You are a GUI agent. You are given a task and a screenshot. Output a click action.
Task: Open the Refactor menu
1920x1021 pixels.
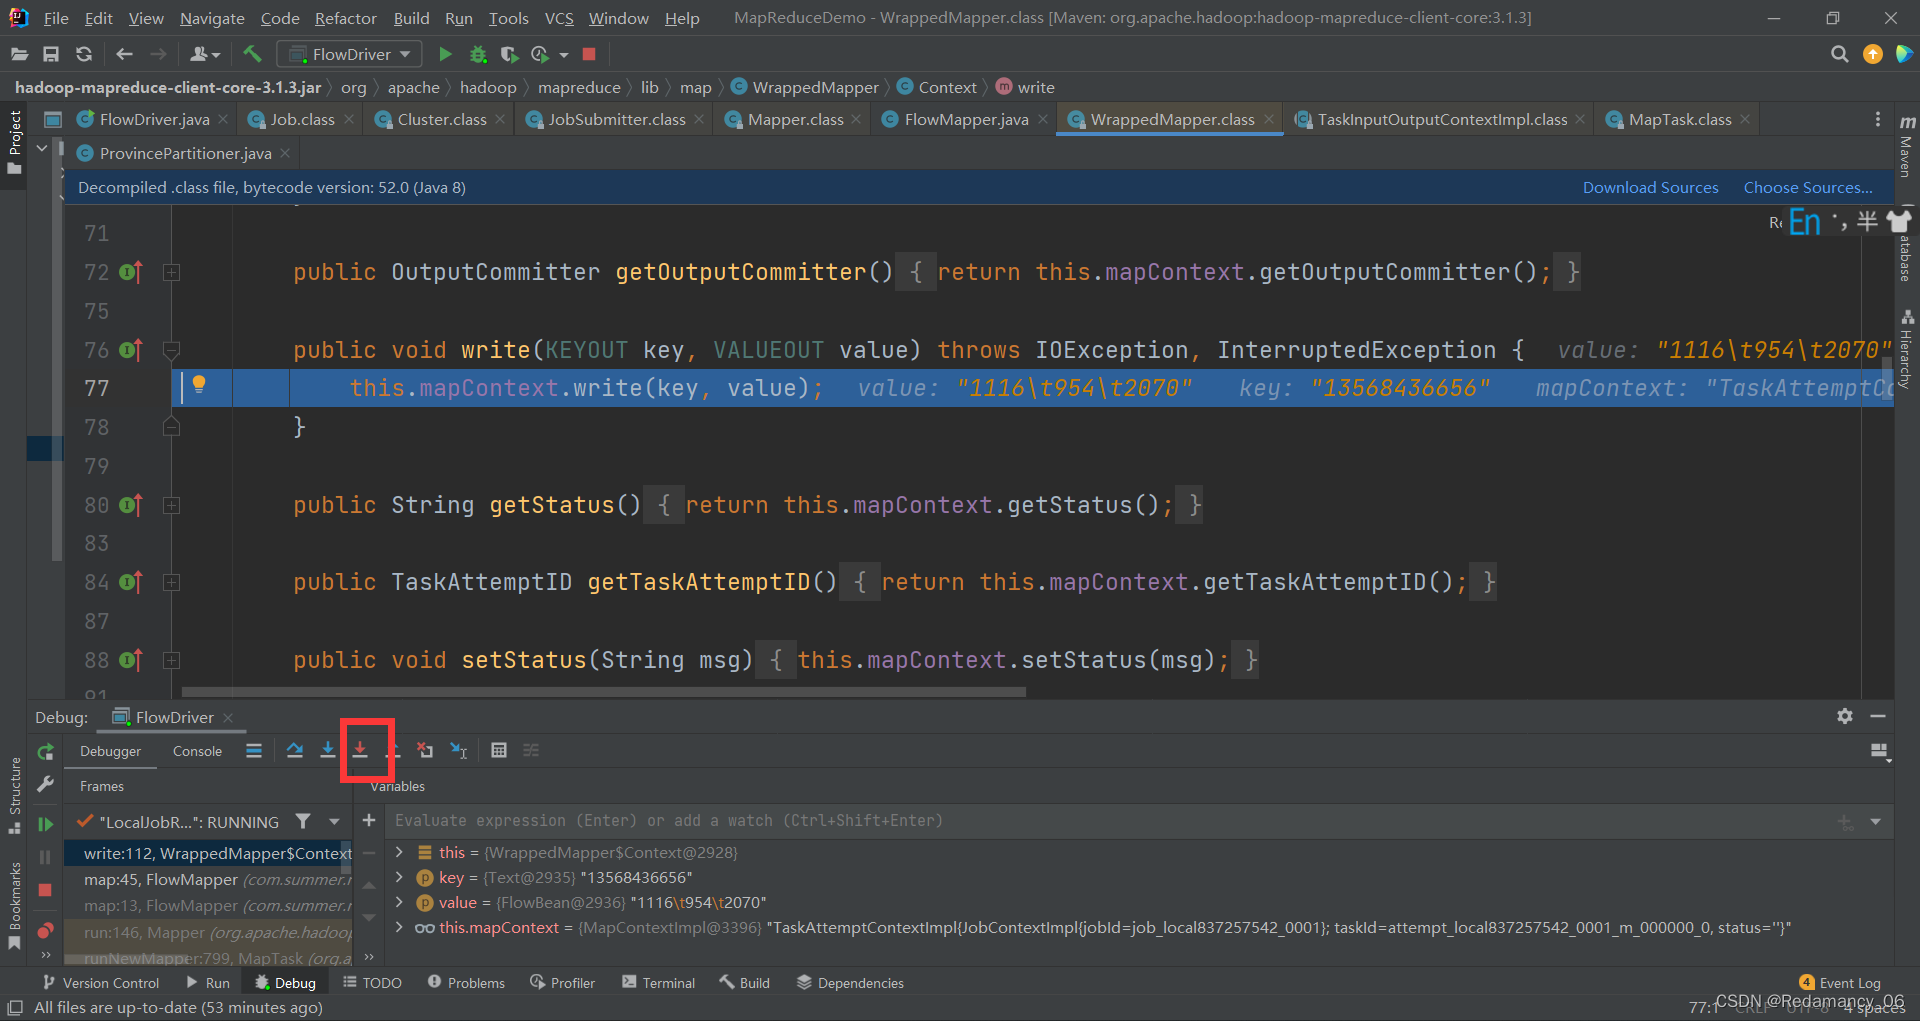coord(346,18)
